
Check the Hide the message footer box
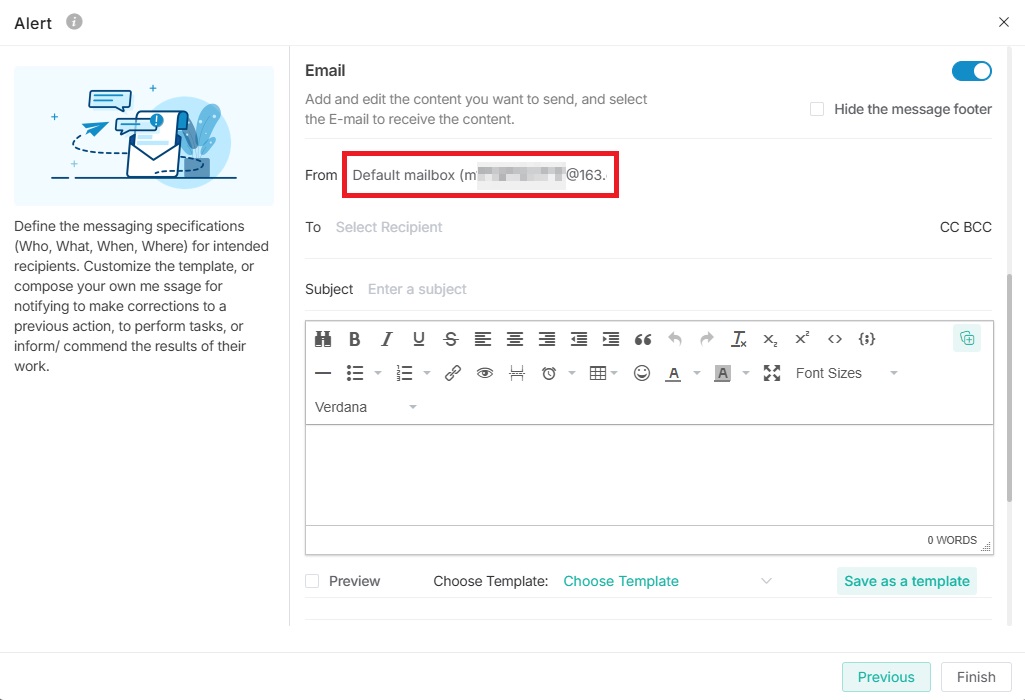[817, 109]
